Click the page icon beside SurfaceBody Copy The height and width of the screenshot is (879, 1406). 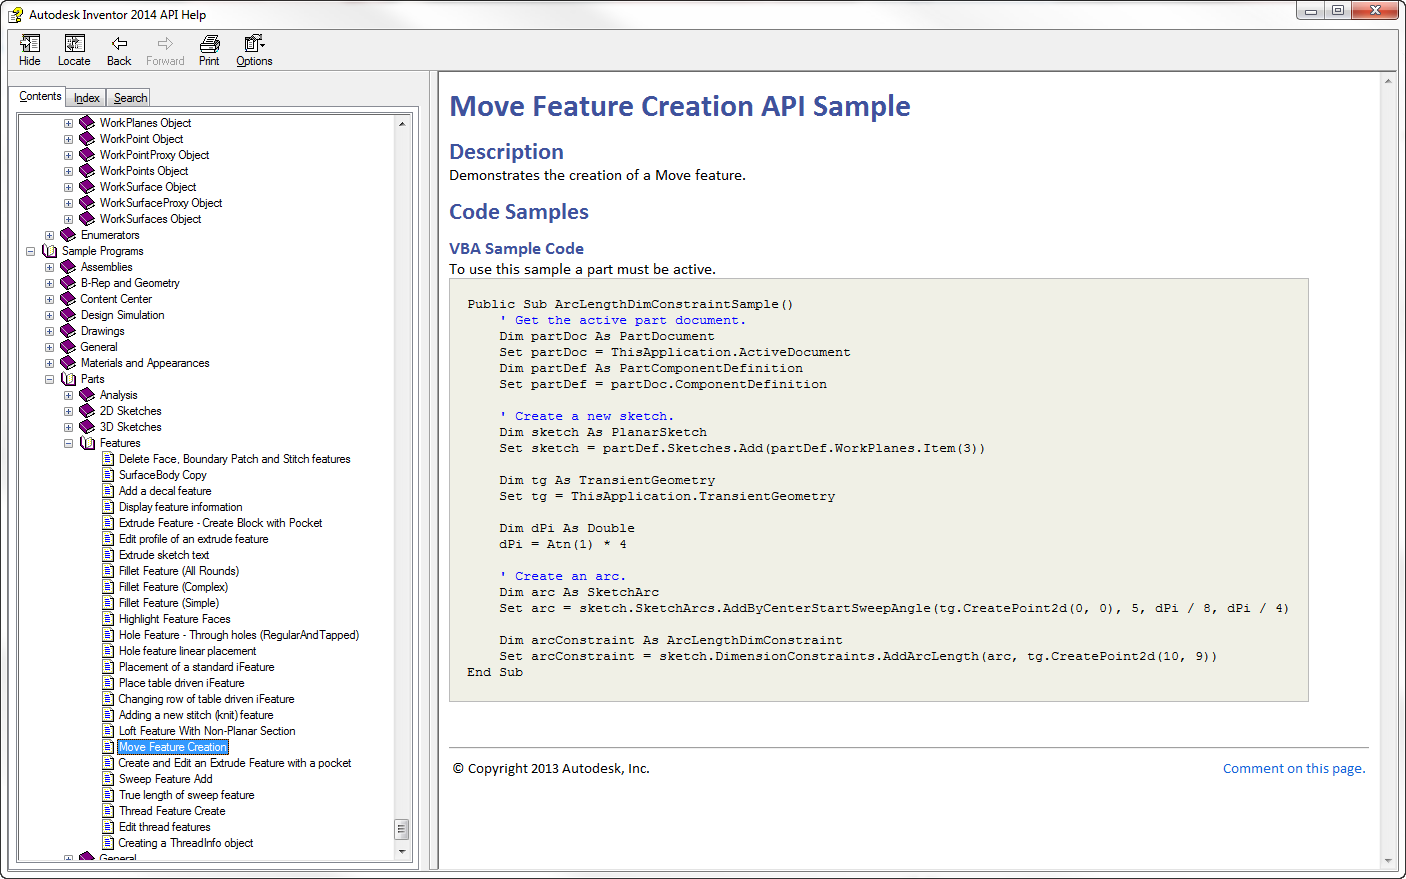point(108,475)
